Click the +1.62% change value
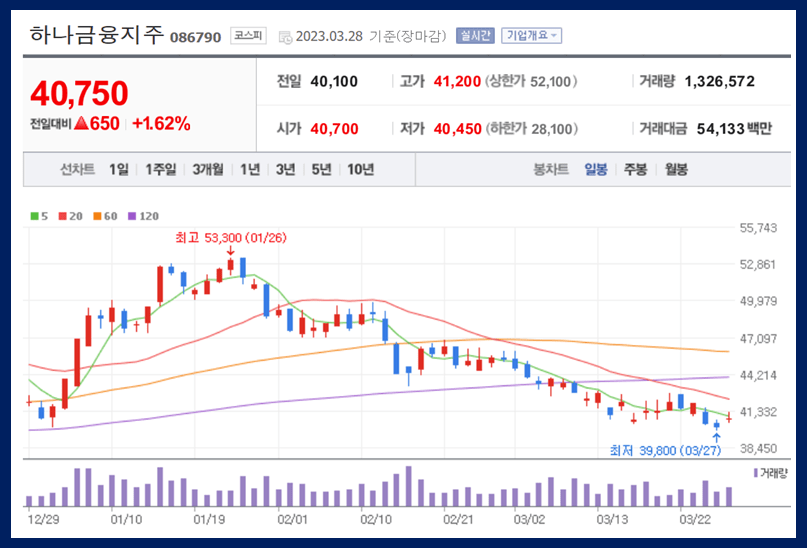Viewport: 807px width, 548px height. tap(161, 123)
